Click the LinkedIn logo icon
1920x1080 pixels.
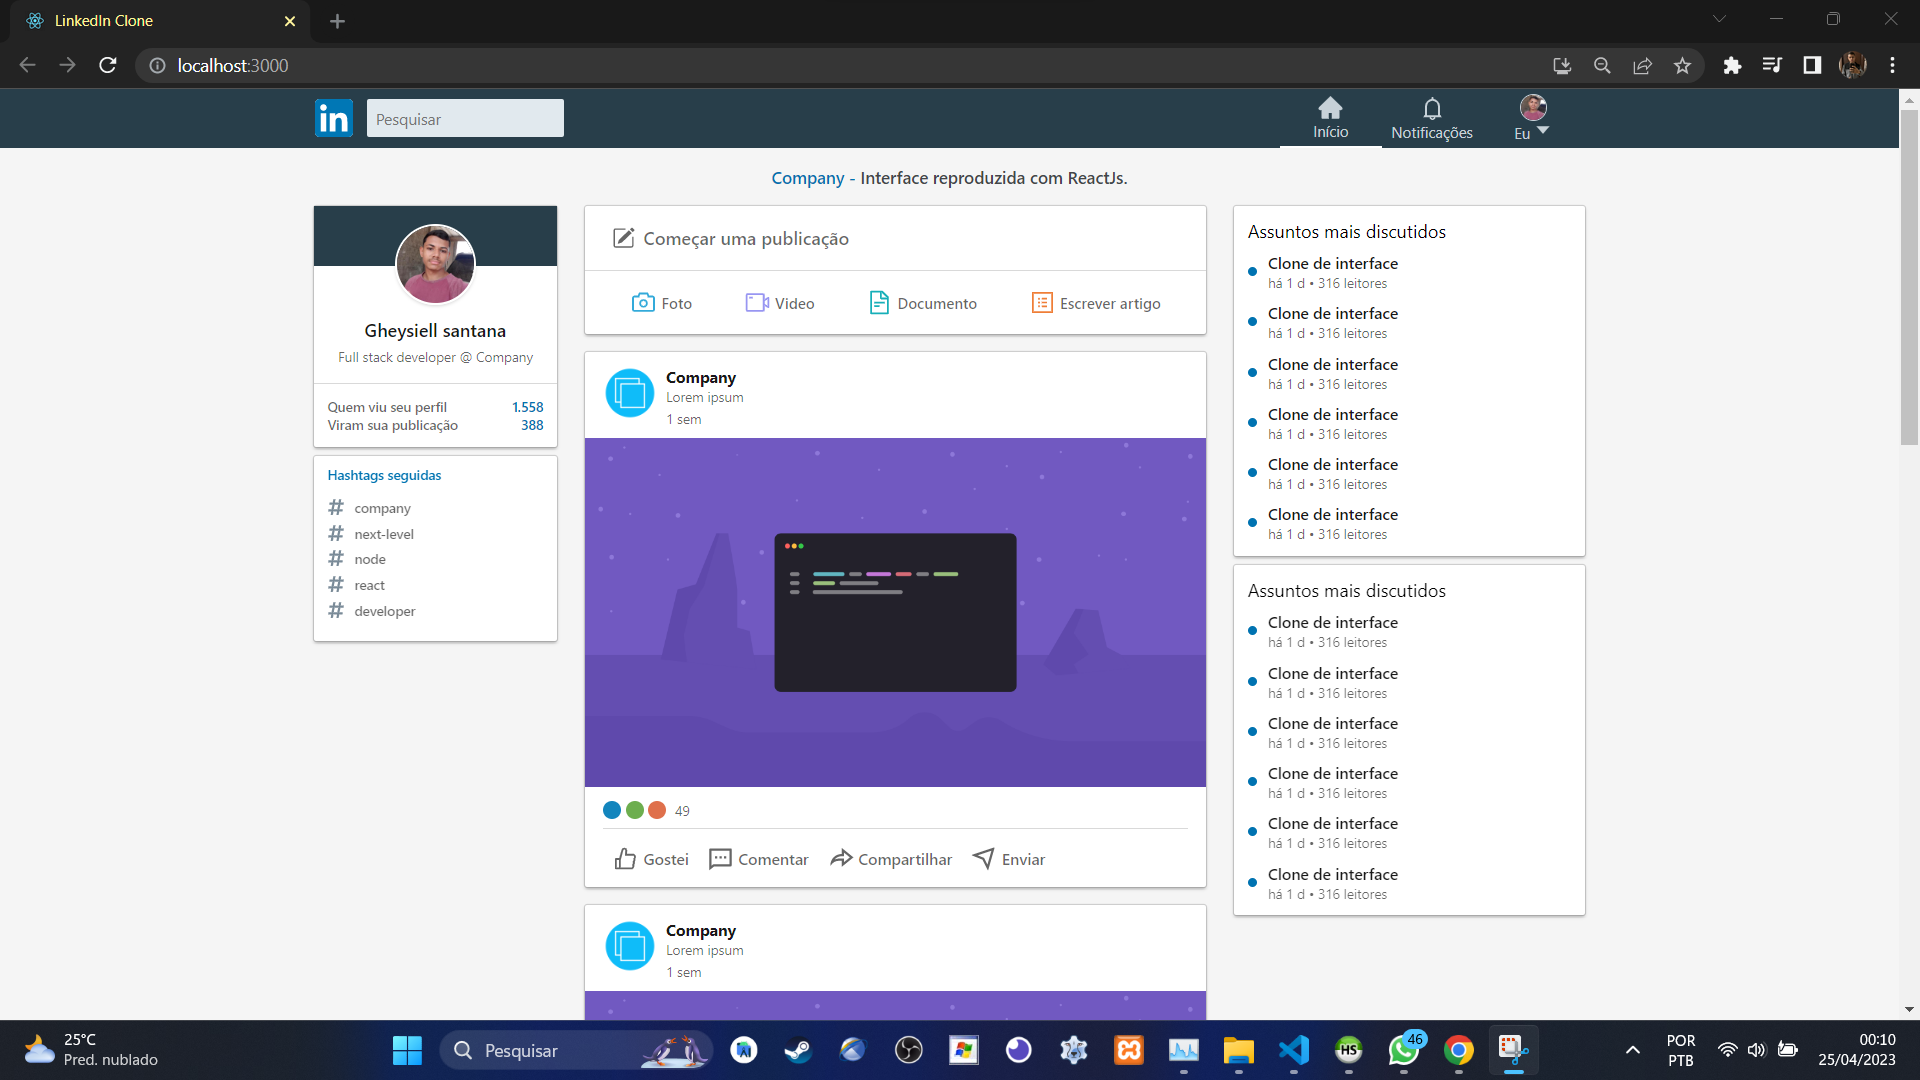(x=333, y=118)
